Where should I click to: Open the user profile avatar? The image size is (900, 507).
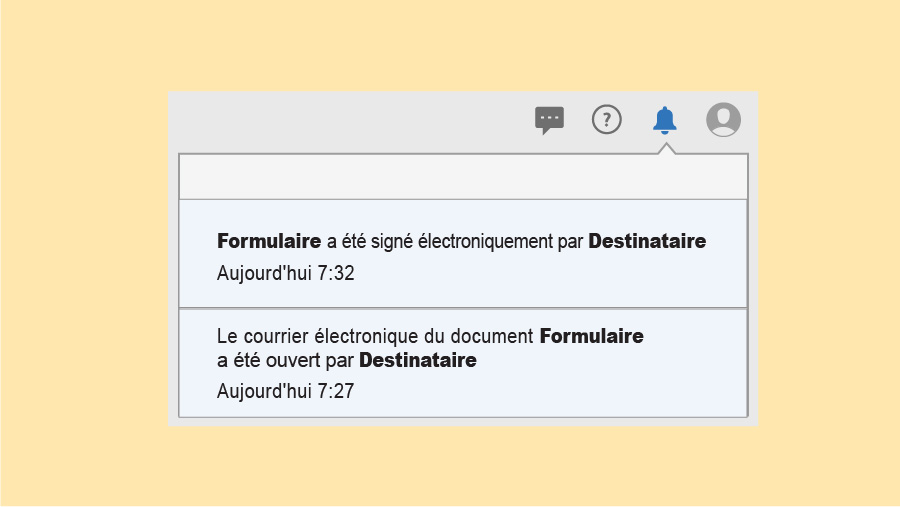point(723,120)
